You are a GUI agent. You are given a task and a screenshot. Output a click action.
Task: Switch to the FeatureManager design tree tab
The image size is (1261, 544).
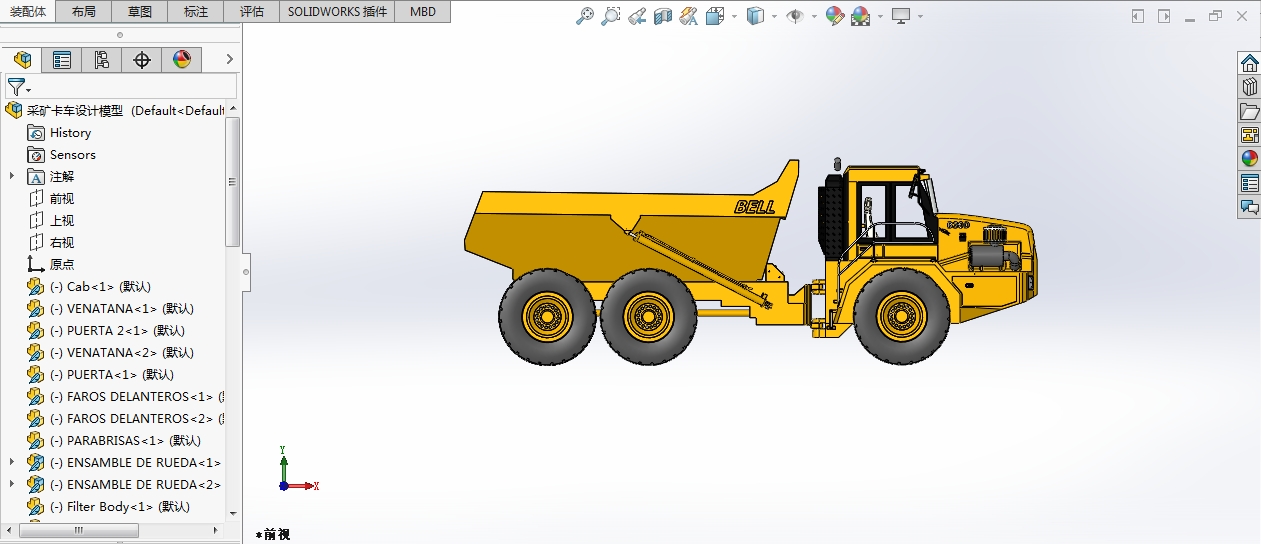[22, 60]
